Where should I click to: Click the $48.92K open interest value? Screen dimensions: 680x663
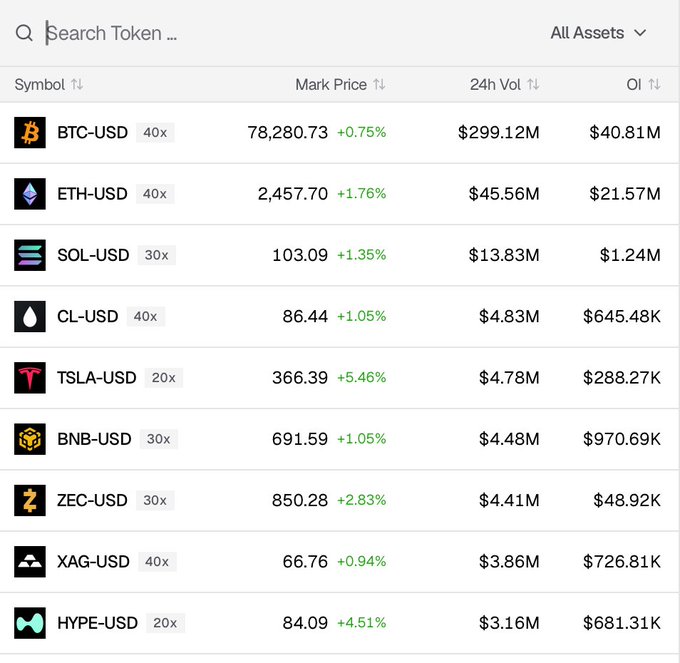[x=627, y=500]
